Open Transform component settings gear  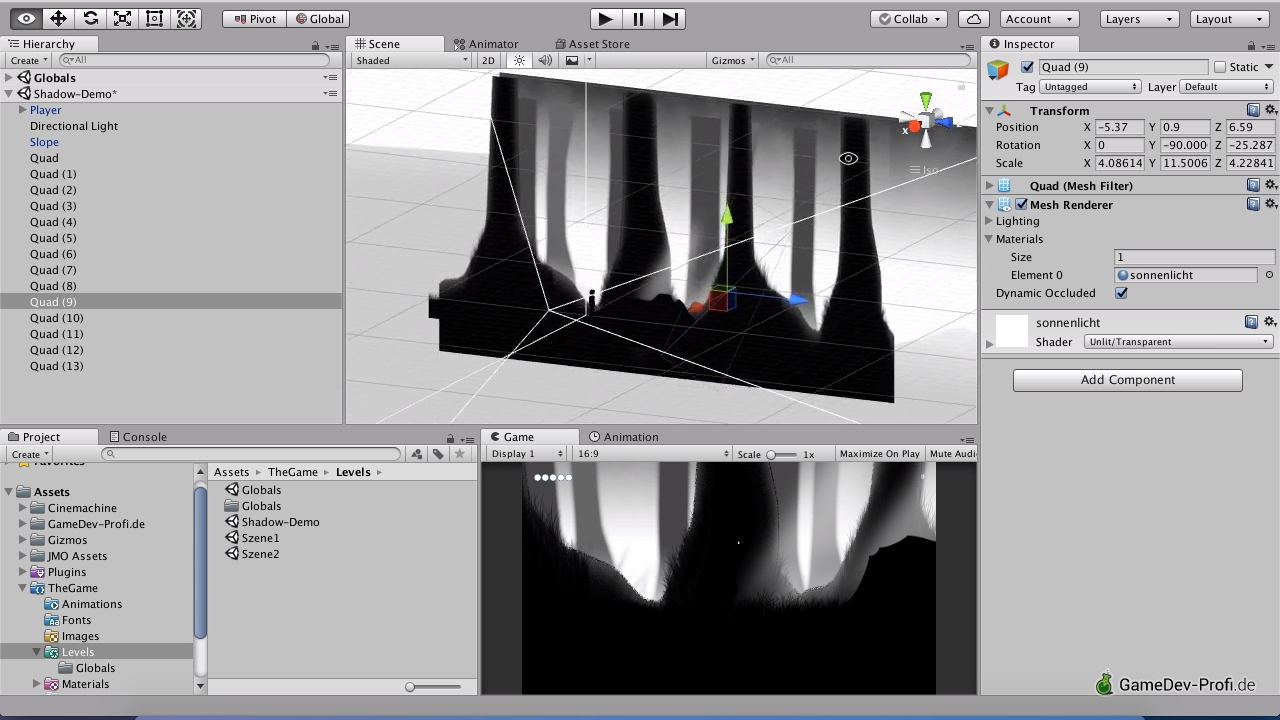click(1271, 110)
